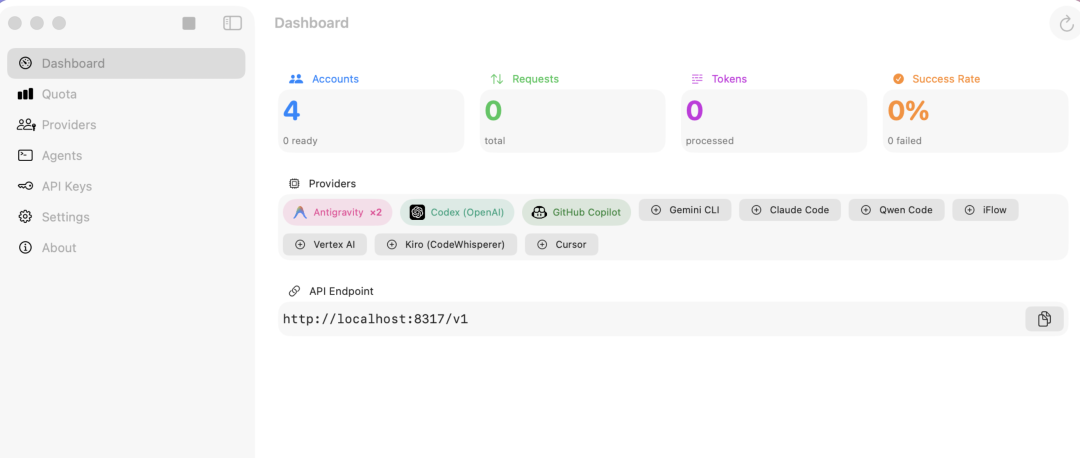Click the Agents terminal icon
Viewport: 1080px width, 458px height.
25,156
